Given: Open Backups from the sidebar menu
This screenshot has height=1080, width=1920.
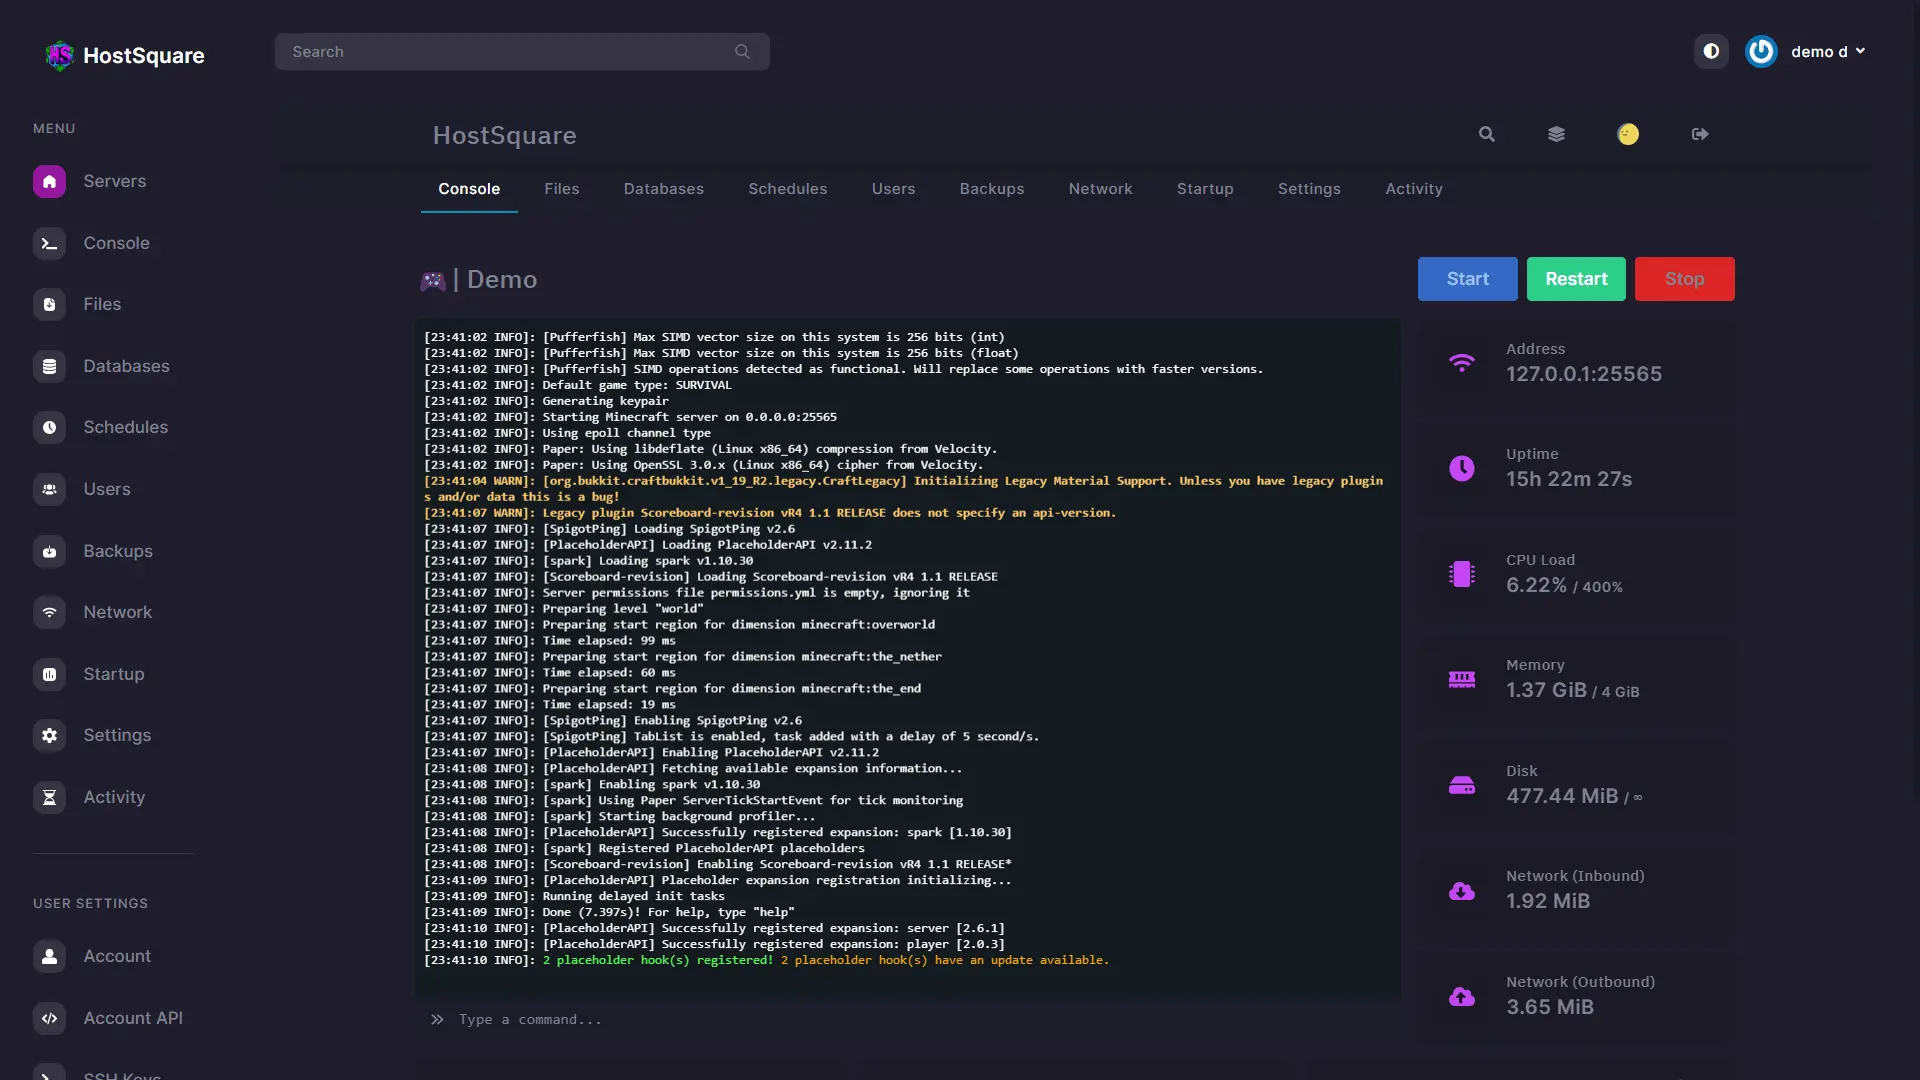Looking at the screenshot, I should pos(117,551).
